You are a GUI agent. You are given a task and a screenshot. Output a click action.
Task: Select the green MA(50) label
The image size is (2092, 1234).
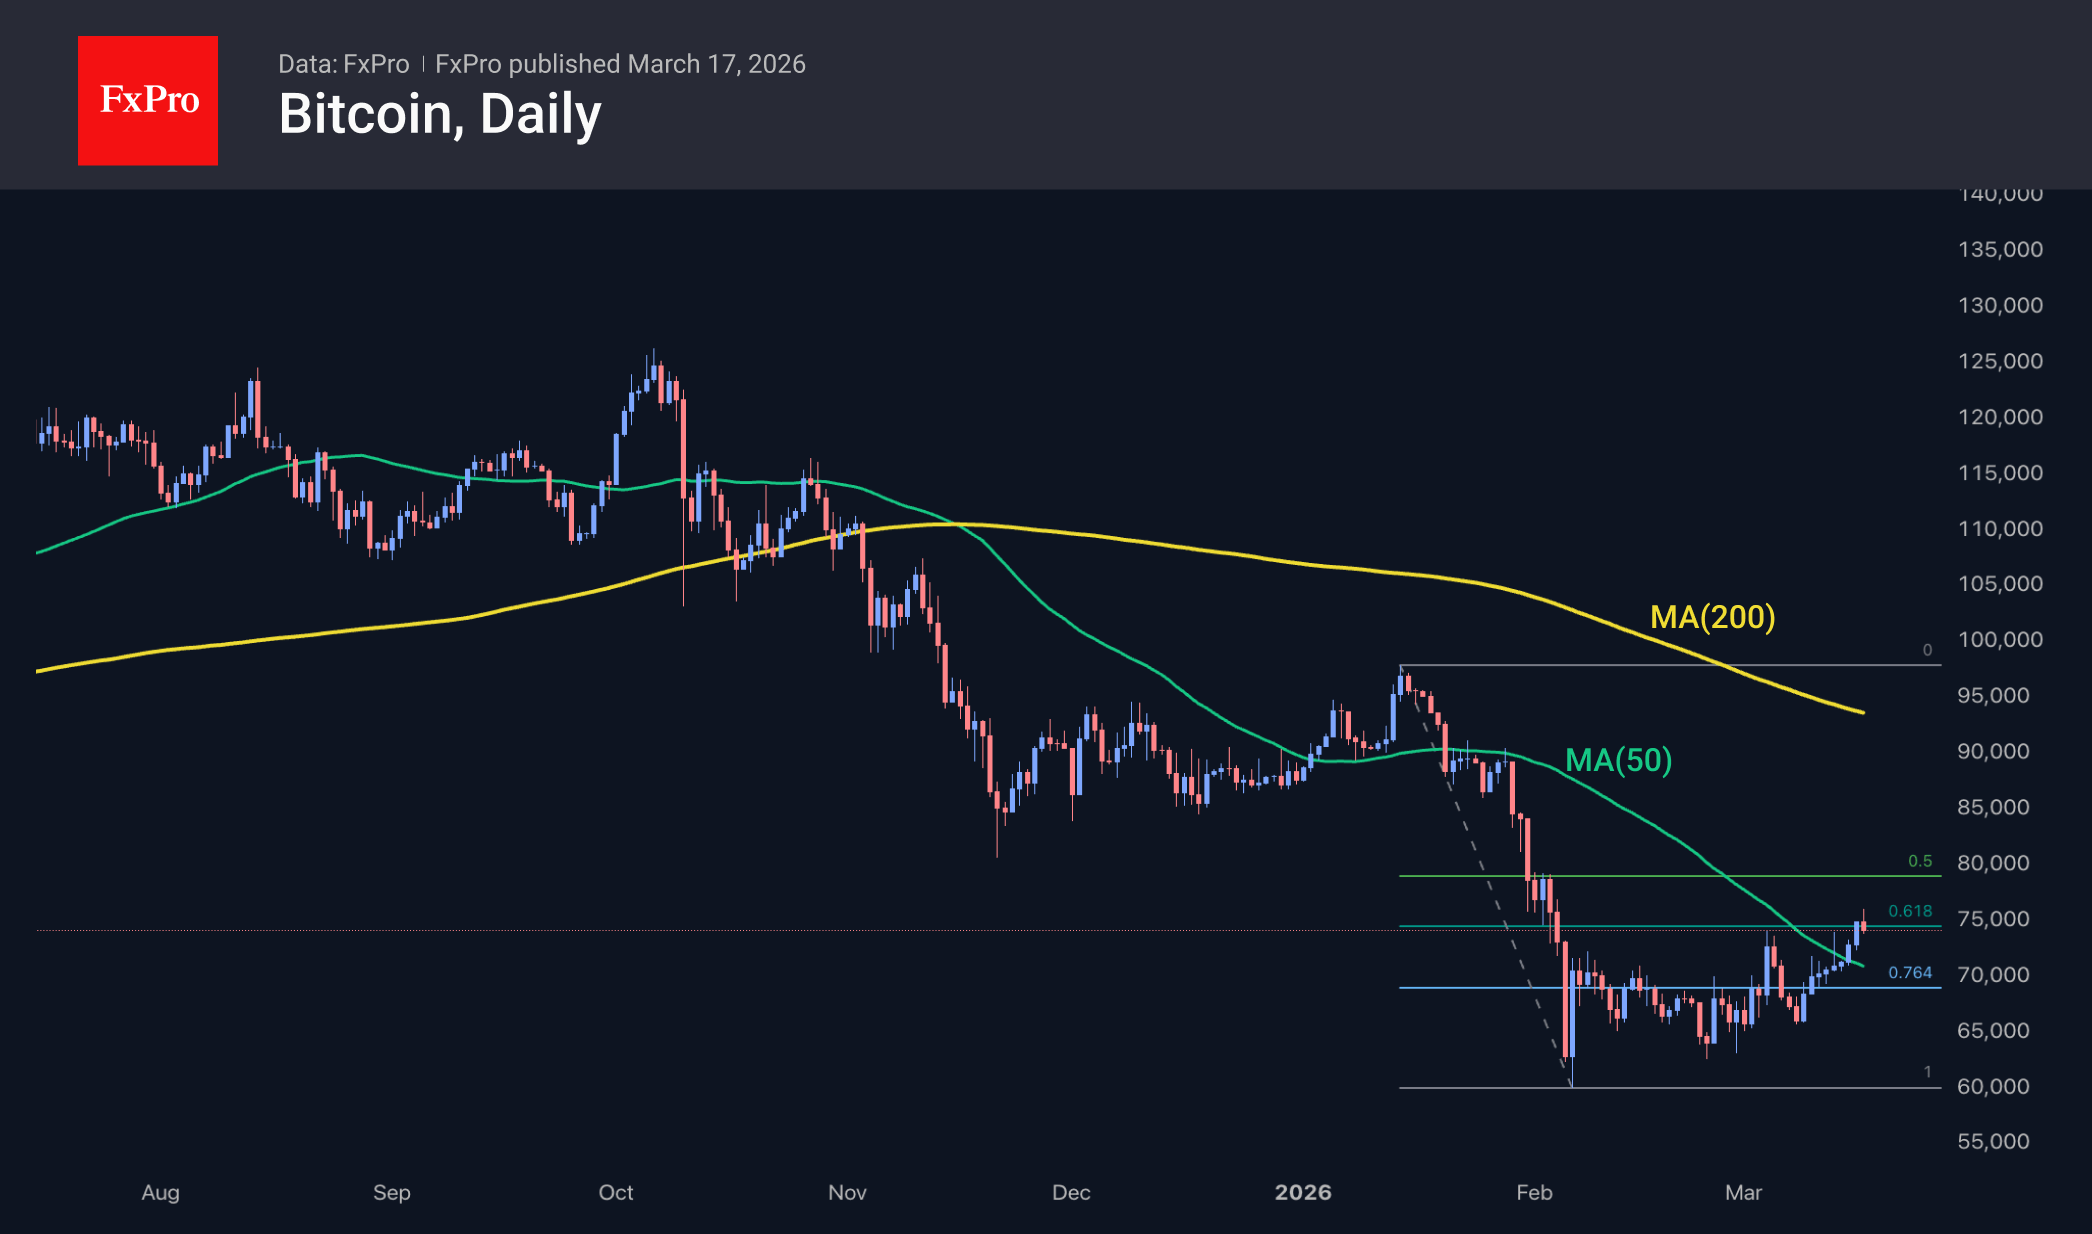[x=1618, y=760]
